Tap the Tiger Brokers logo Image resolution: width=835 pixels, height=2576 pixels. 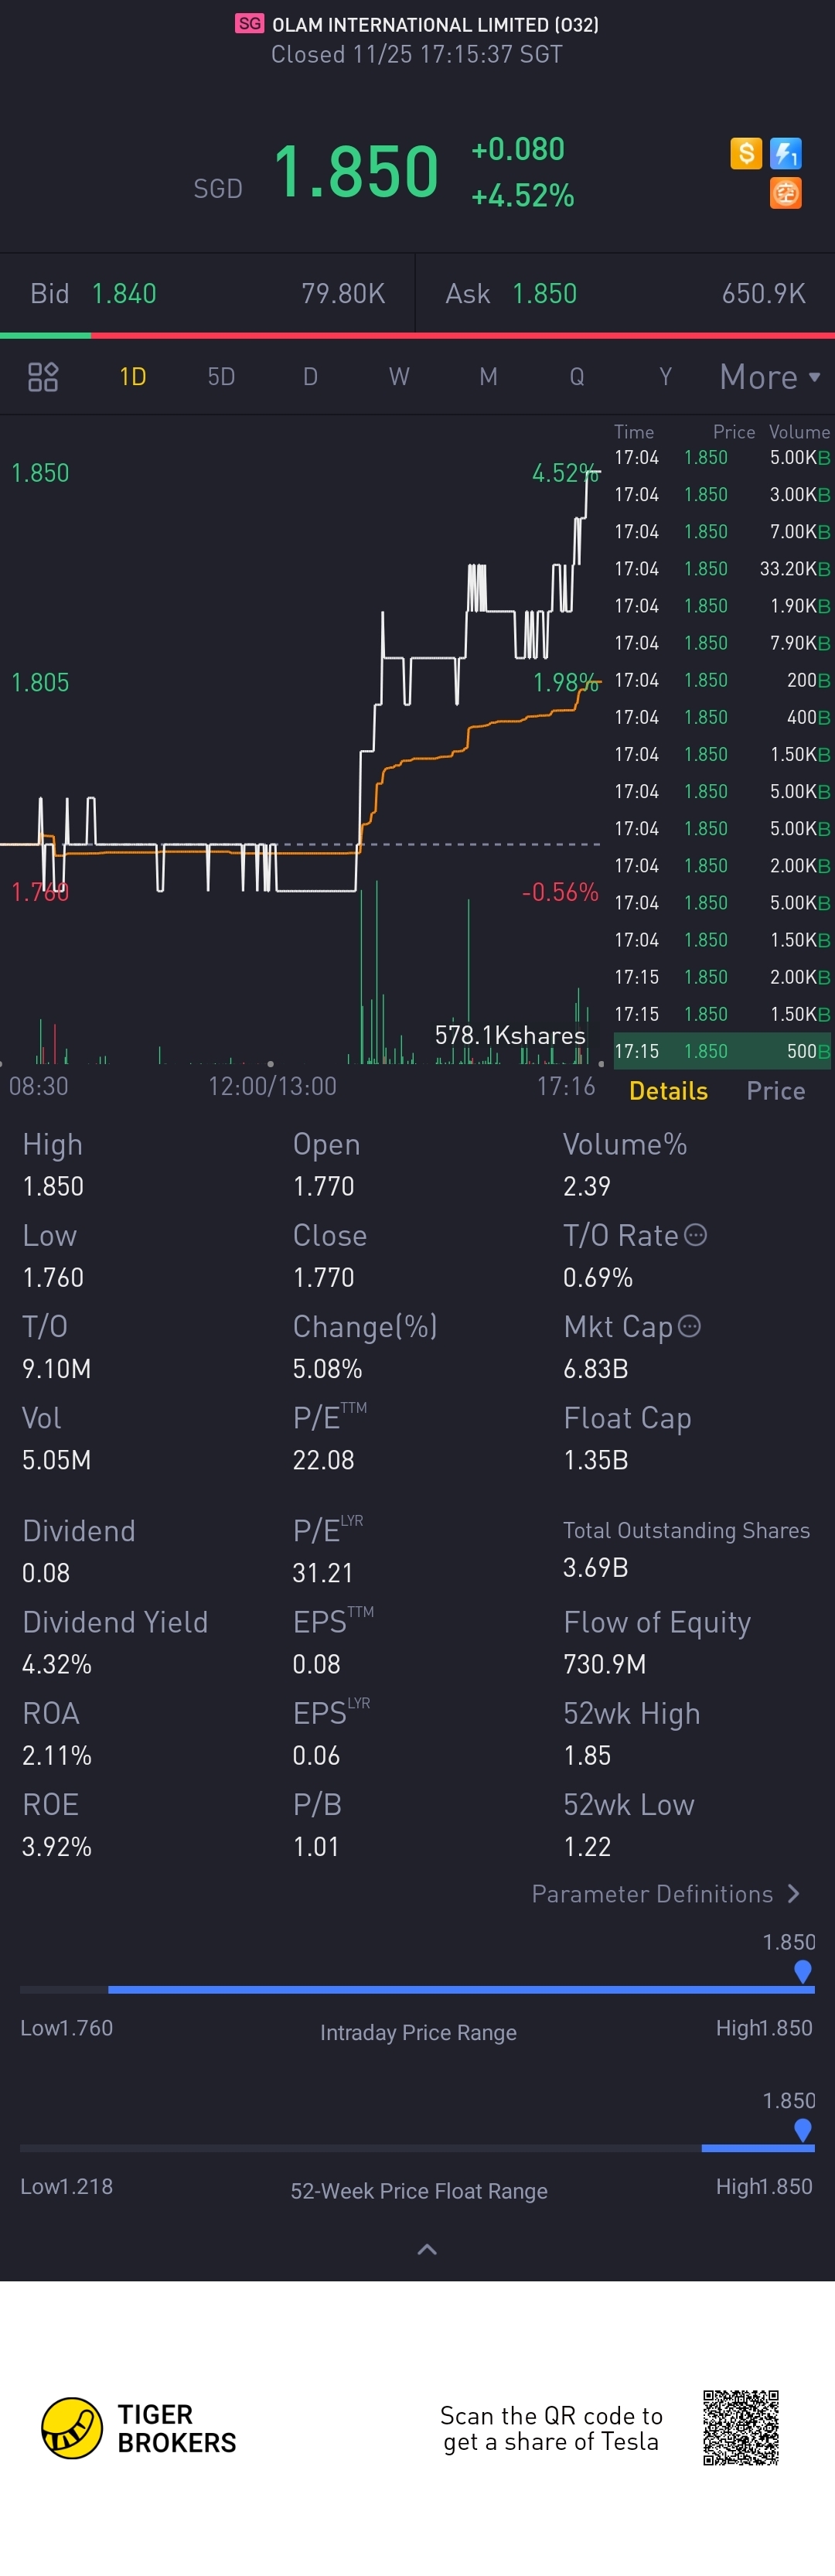(139, 2428)
